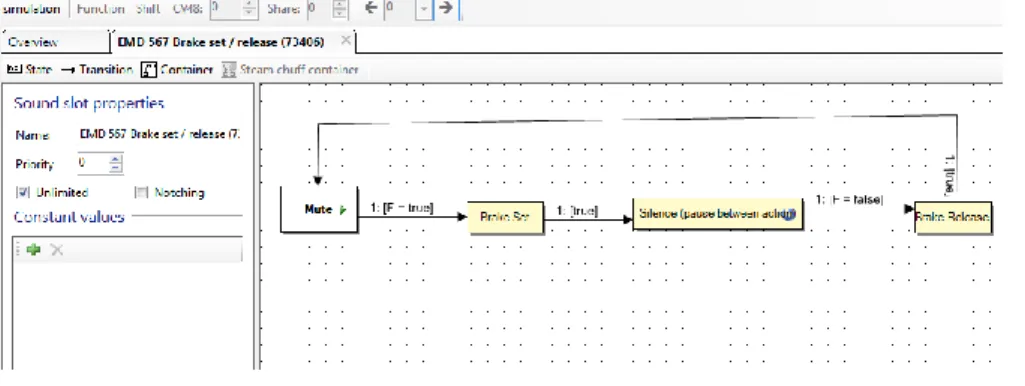Image resolution: width=1025 pixels, height=386 pixels.
Task: Select the Brake Set state box
Action: tap(505, 217)
